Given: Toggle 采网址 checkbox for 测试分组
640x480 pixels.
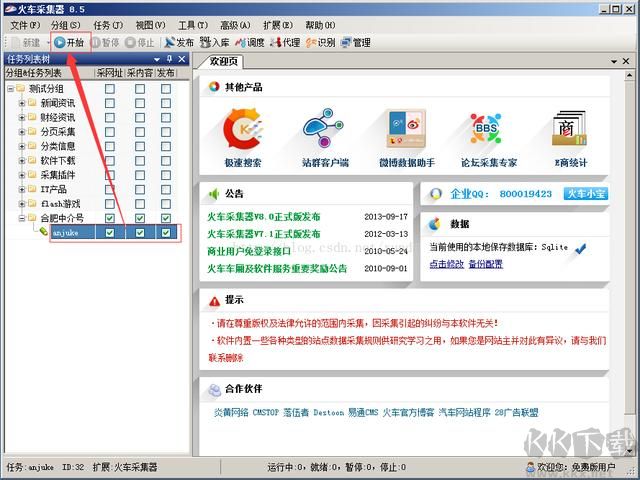Looking at the screenshot, I should click(110, 89).
